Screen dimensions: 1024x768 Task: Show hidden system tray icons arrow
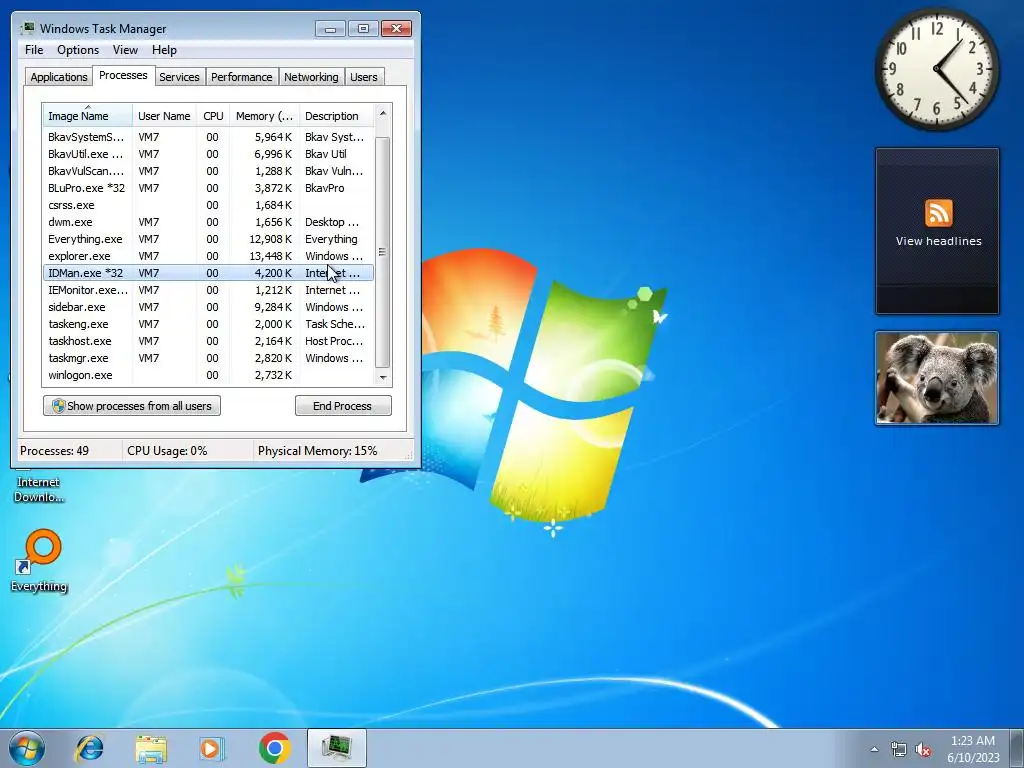click(x=874, y=749)
